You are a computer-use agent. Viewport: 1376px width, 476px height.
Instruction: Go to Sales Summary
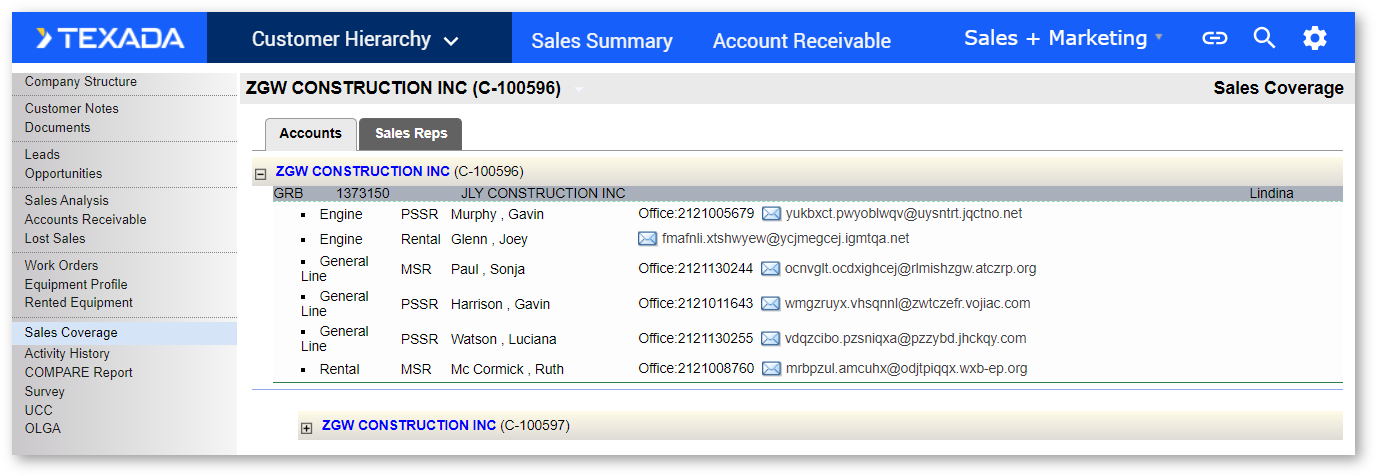[602, 41]
